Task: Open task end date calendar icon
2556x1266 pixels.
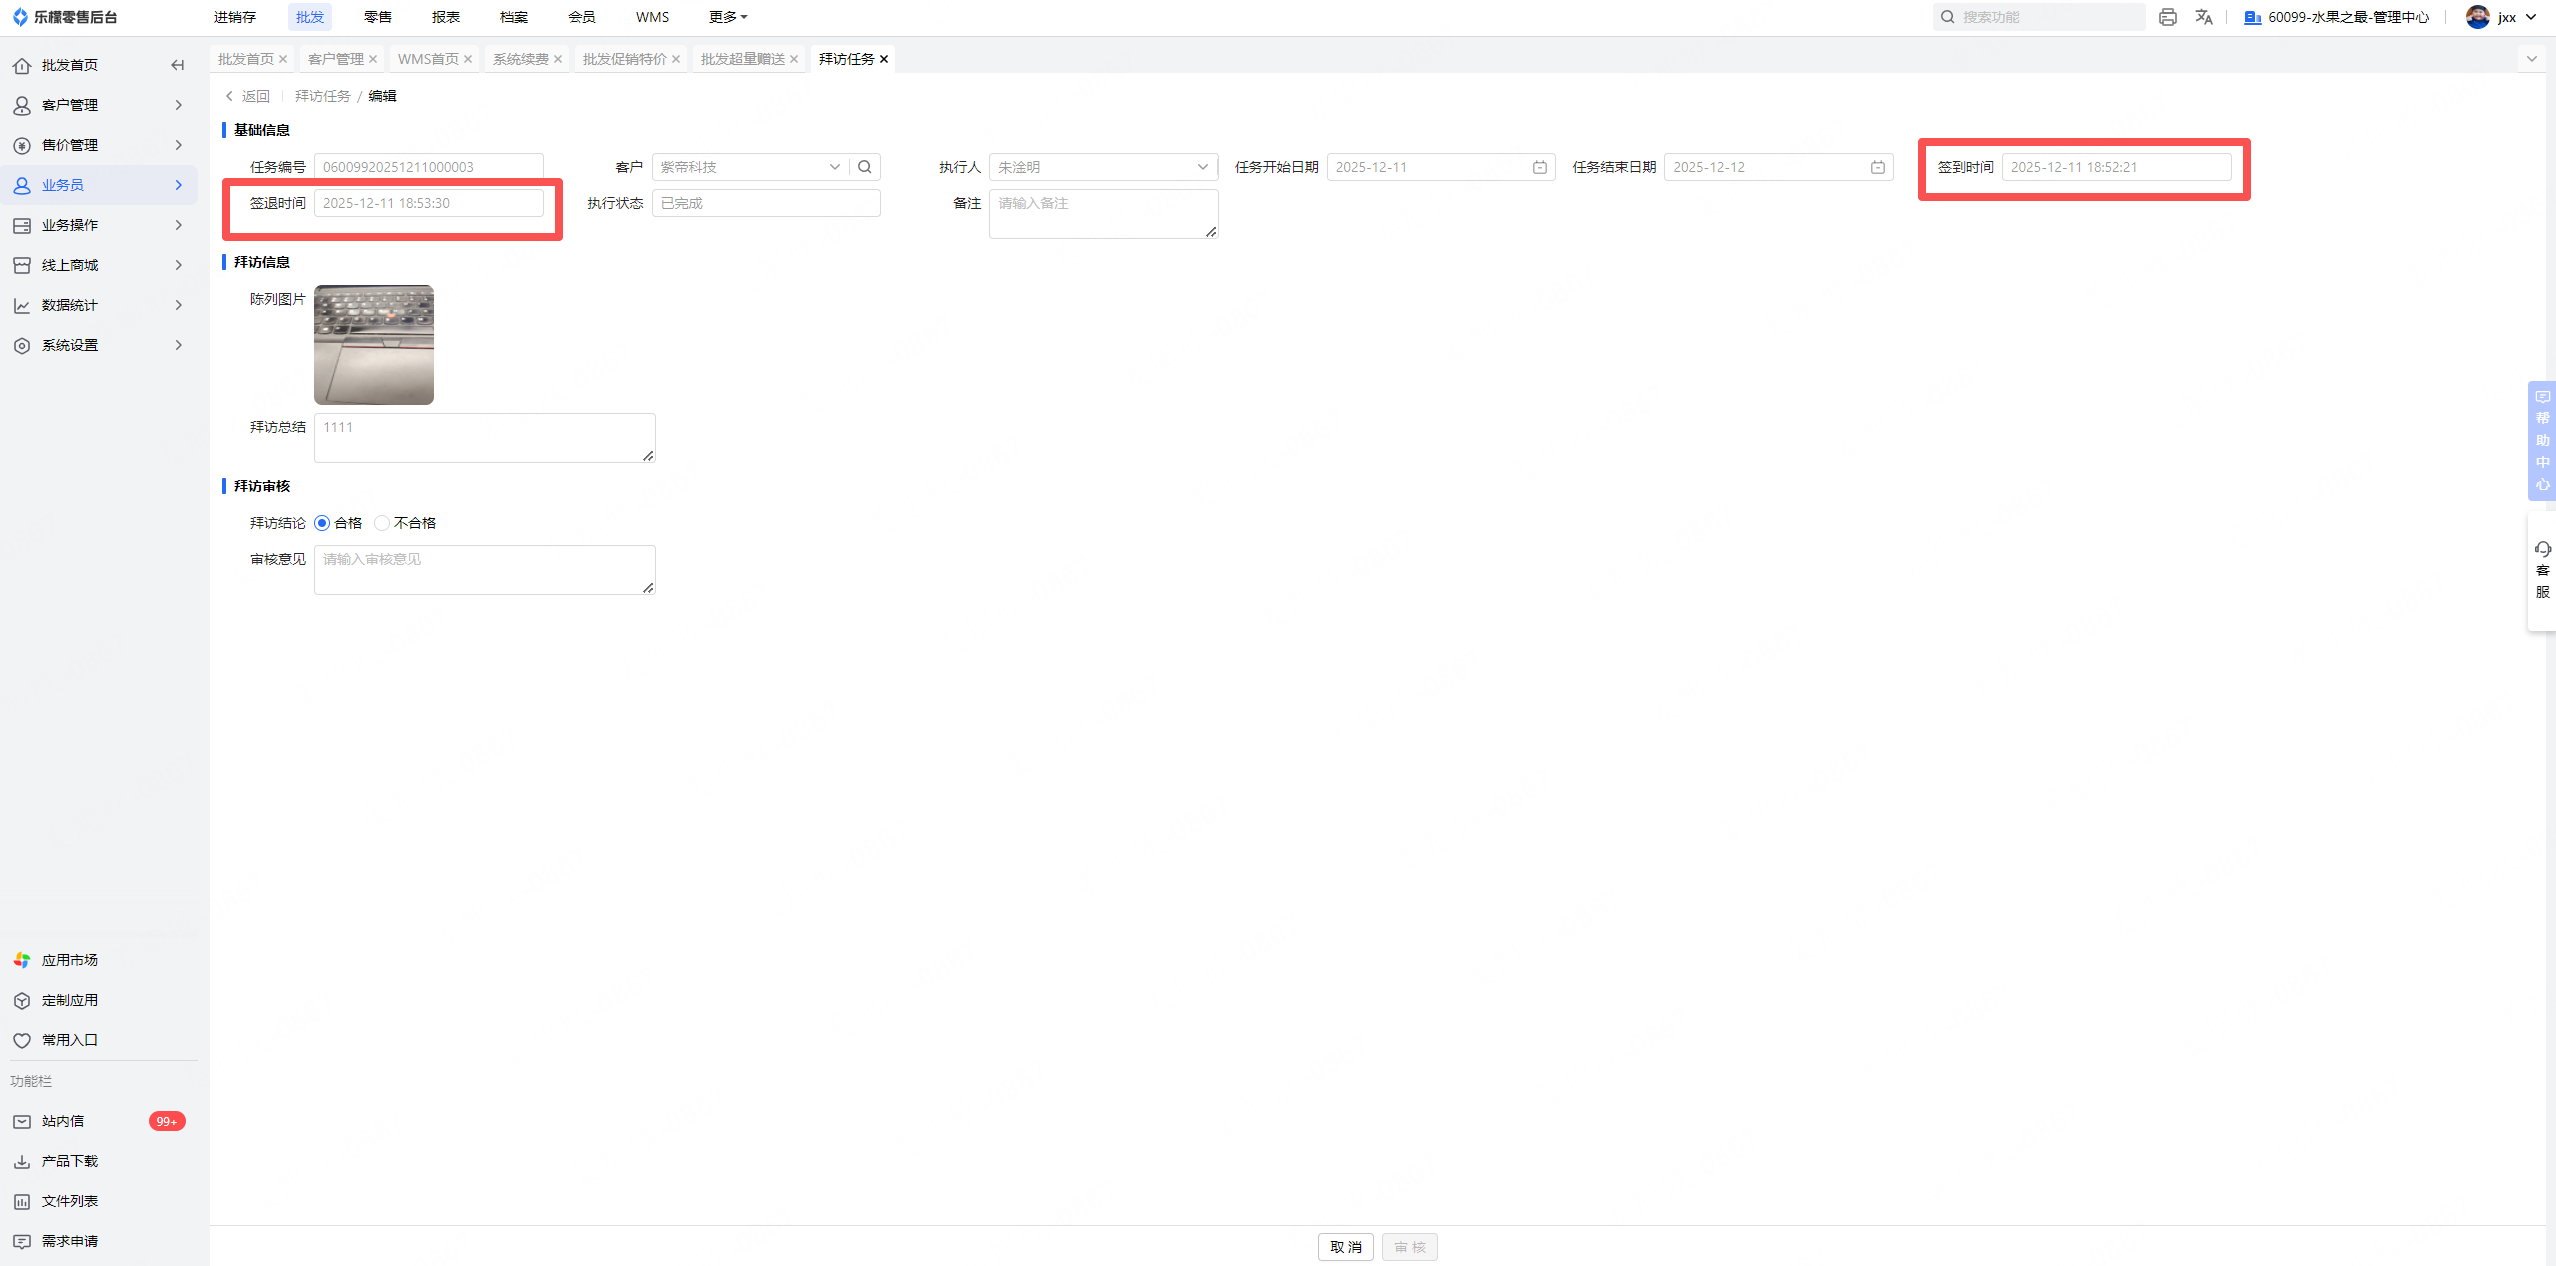Action: click(x=1877, y=167)
